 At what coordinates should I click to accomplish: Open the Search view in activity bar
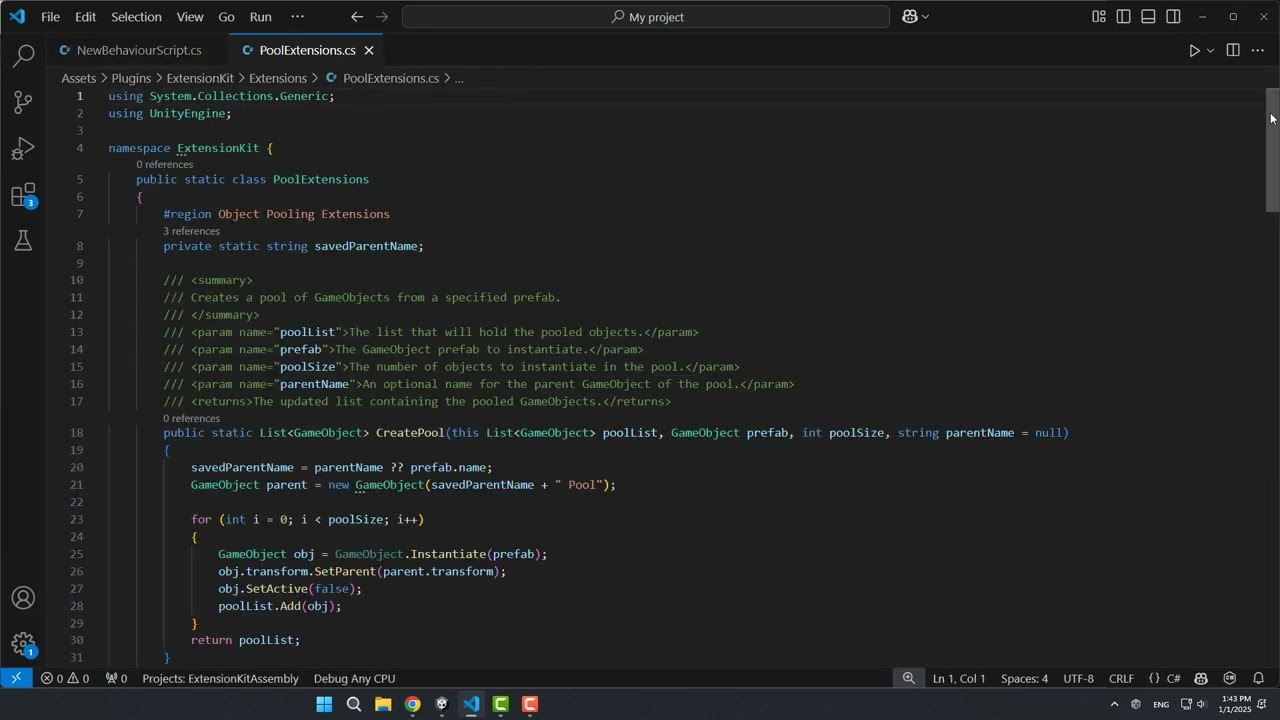click(23, 56)
